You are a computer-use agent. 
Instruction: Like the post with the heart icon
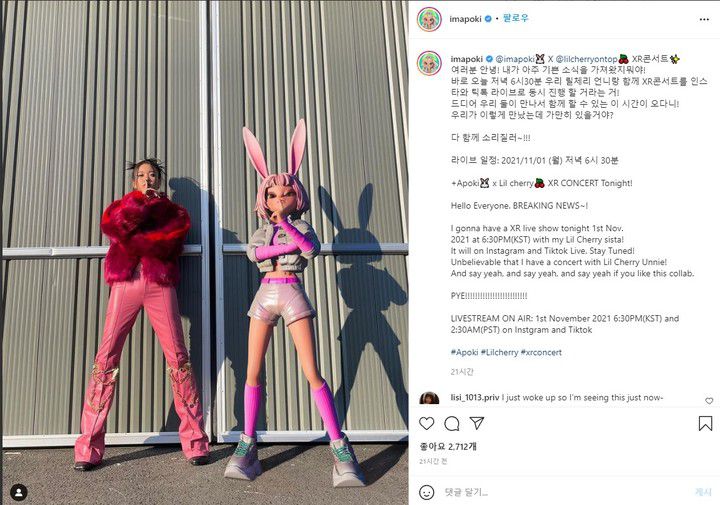coord(427,423)
